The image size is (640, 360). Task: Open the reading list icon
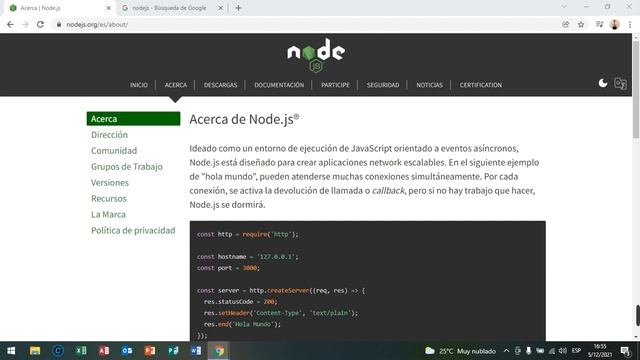599,24
